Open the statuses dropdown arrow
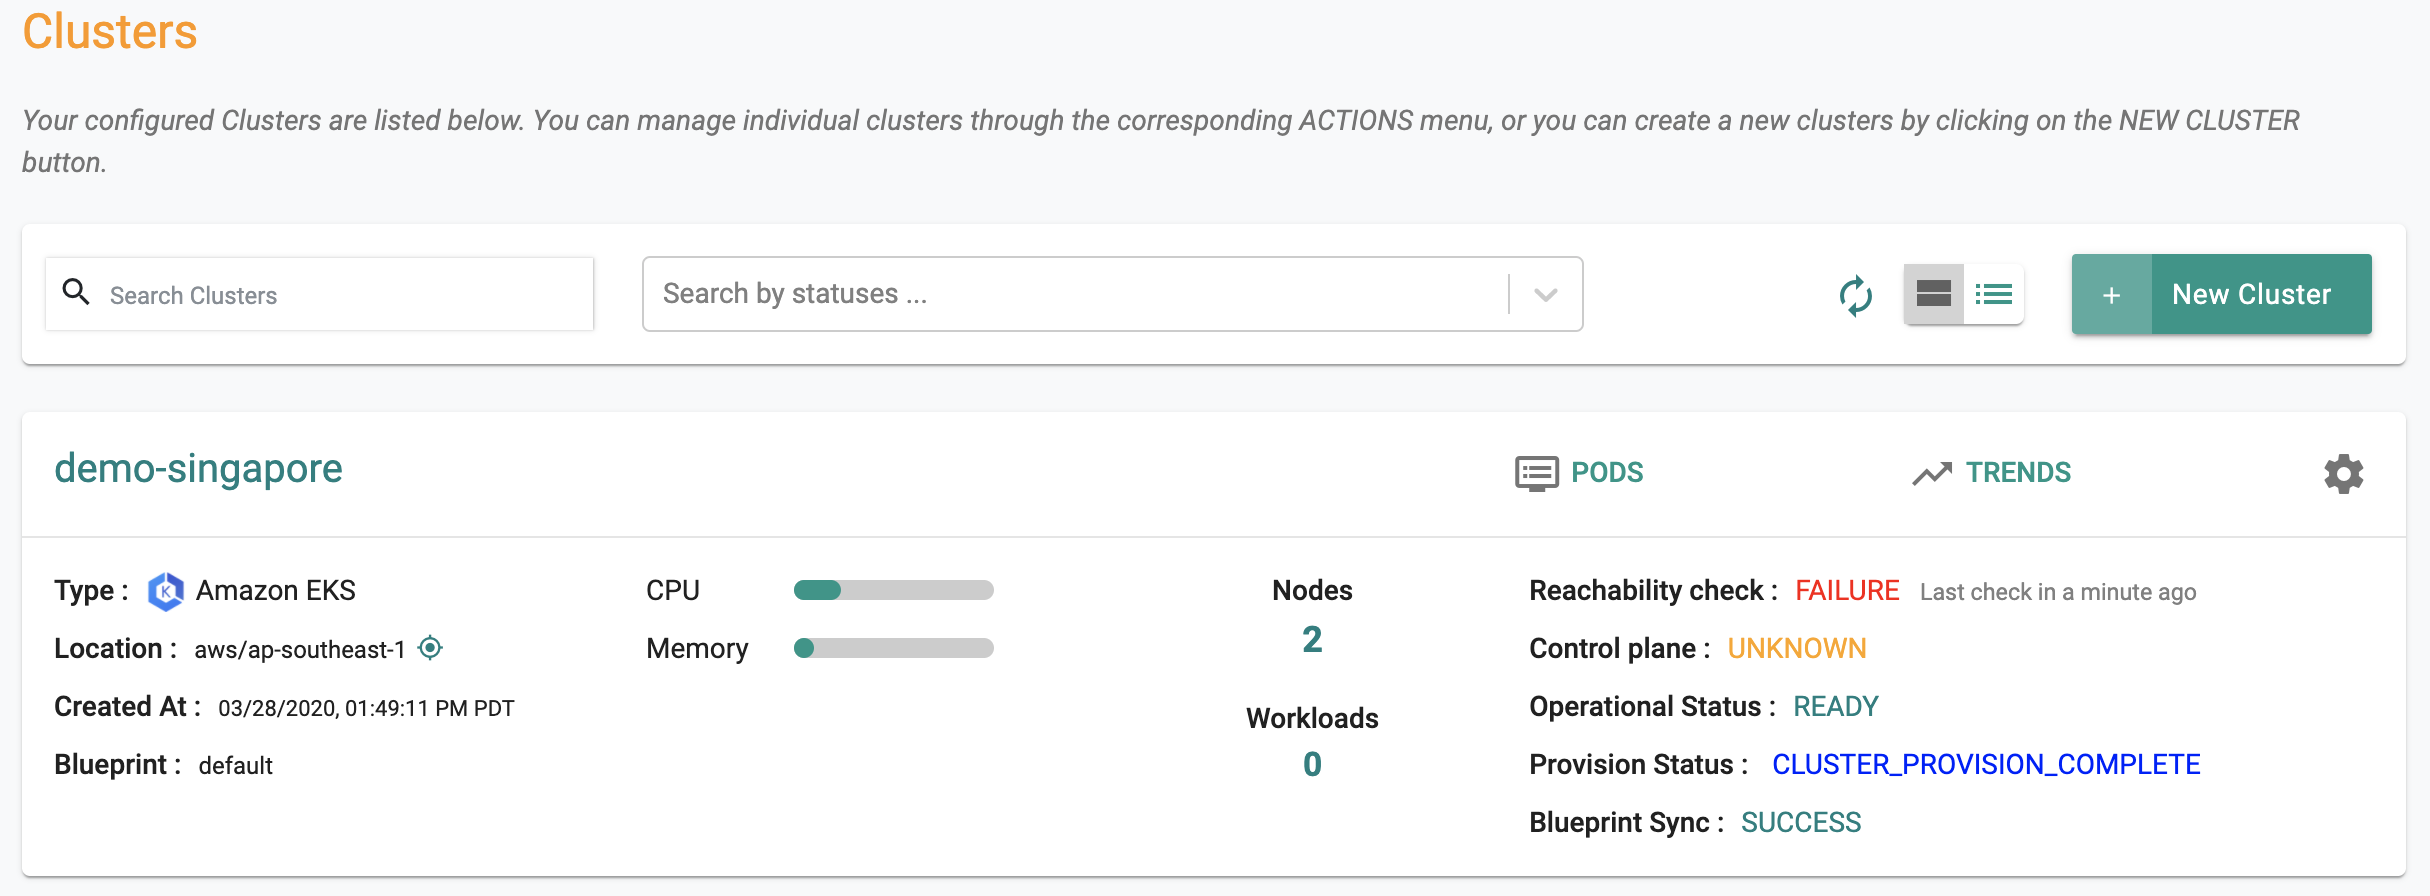2430x896 pixels. (1545, 295)
